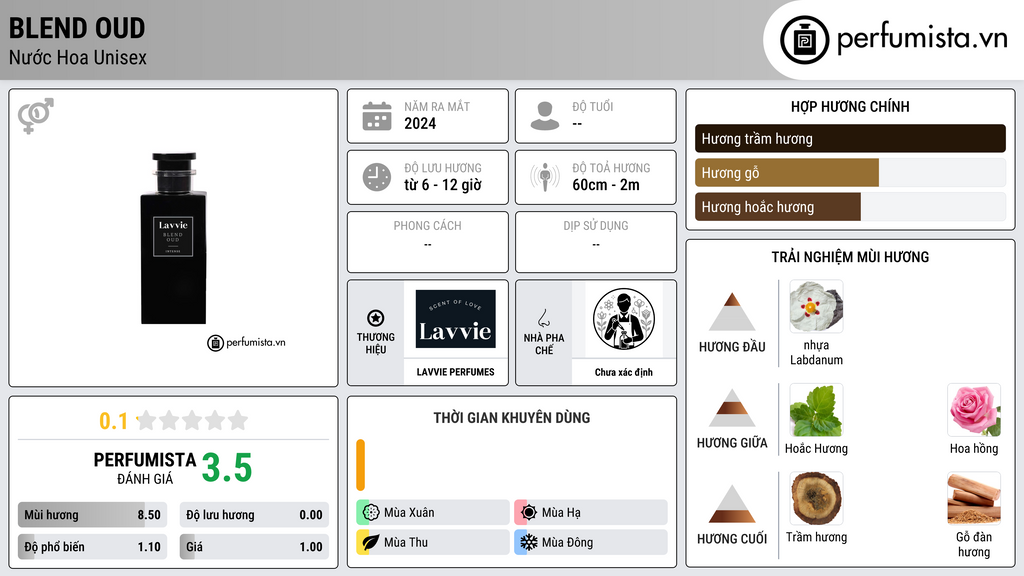Click the Lavvie brand logo image

pos(455,319)
